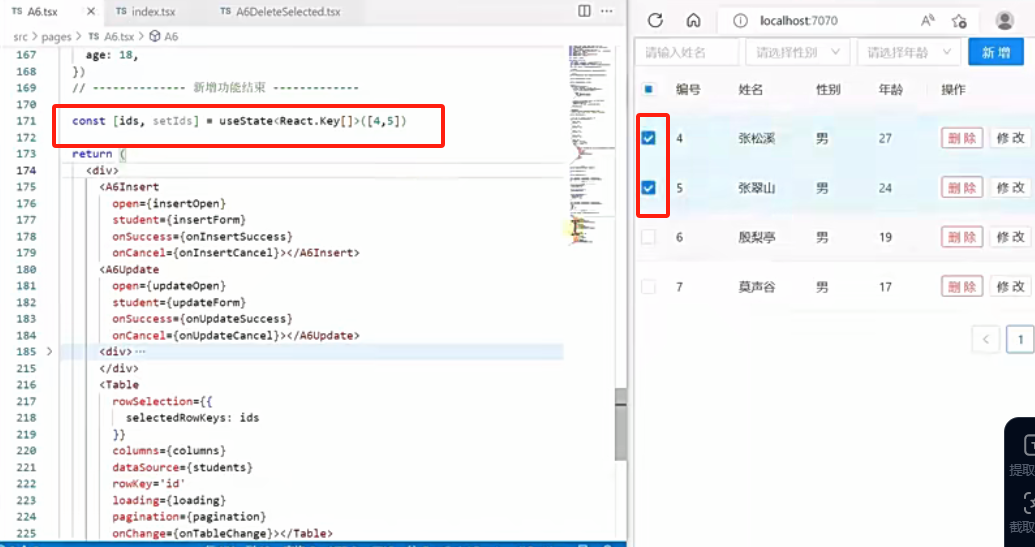The width and height of the screenshot is (1035, 547).
Task: Click the 年龄 column header
Action: (x=890, y=90)
